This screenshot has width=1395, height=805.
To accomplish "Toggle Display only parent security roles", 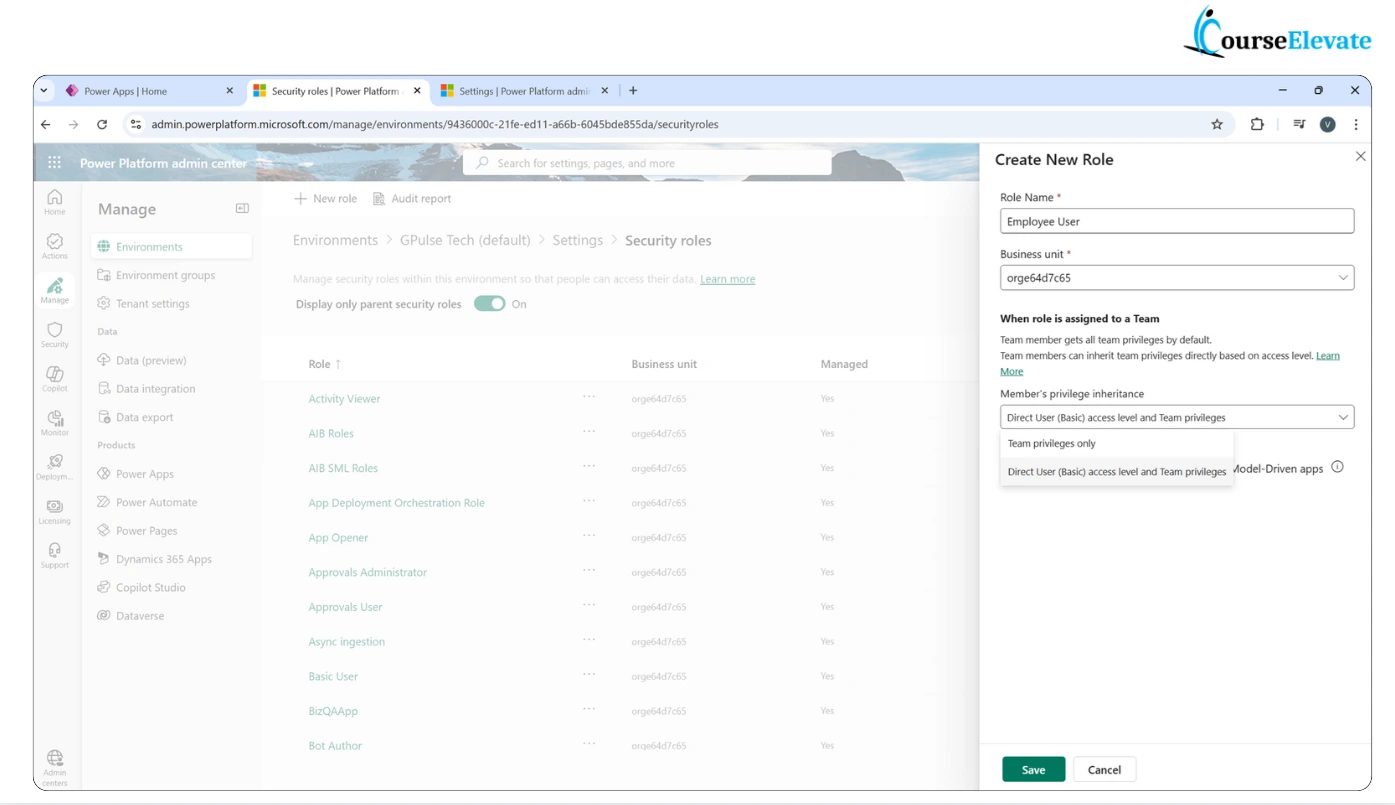I will point(489,304).
